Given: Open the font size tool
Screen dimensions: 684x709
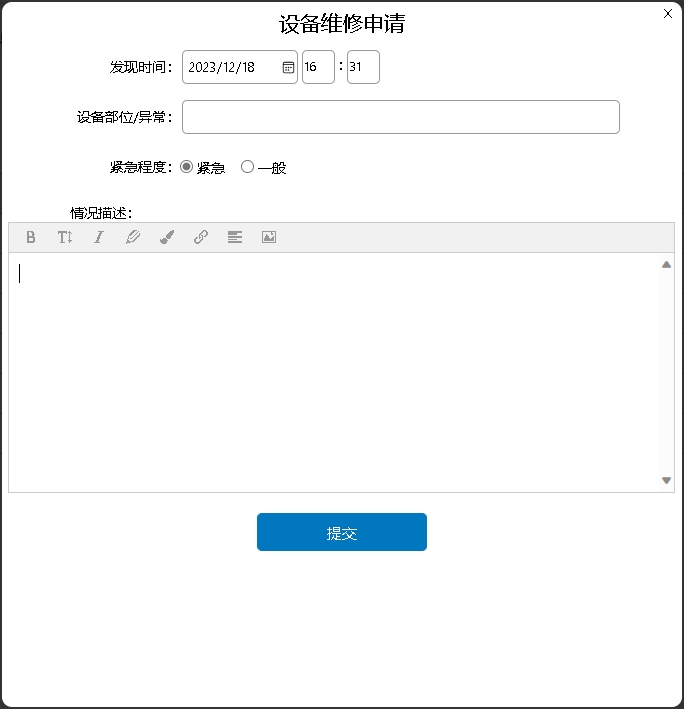Looking at the screenshot, I should point(65,237).
